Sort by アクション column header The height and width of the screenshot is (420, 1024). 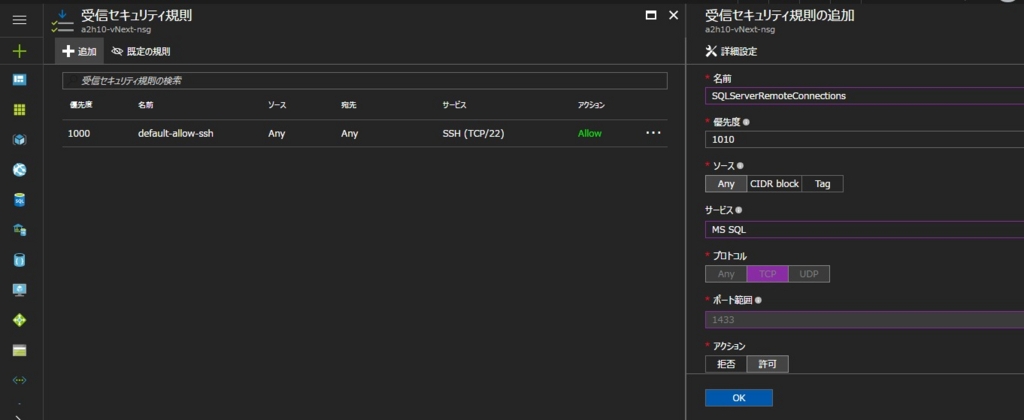(591, 105)
